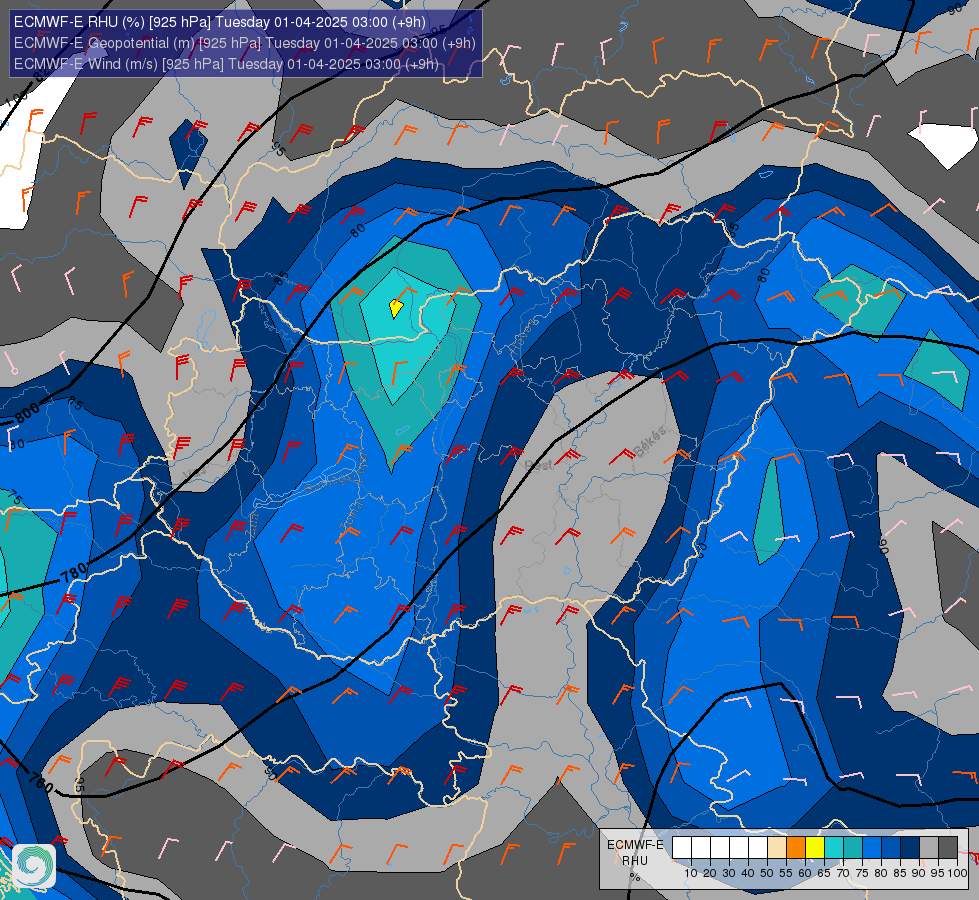Image resolution: width=979 pixels, height=900 pixels.
Task: Pick the yellow 60–65% legend swatch
Action: coord(815,848)
